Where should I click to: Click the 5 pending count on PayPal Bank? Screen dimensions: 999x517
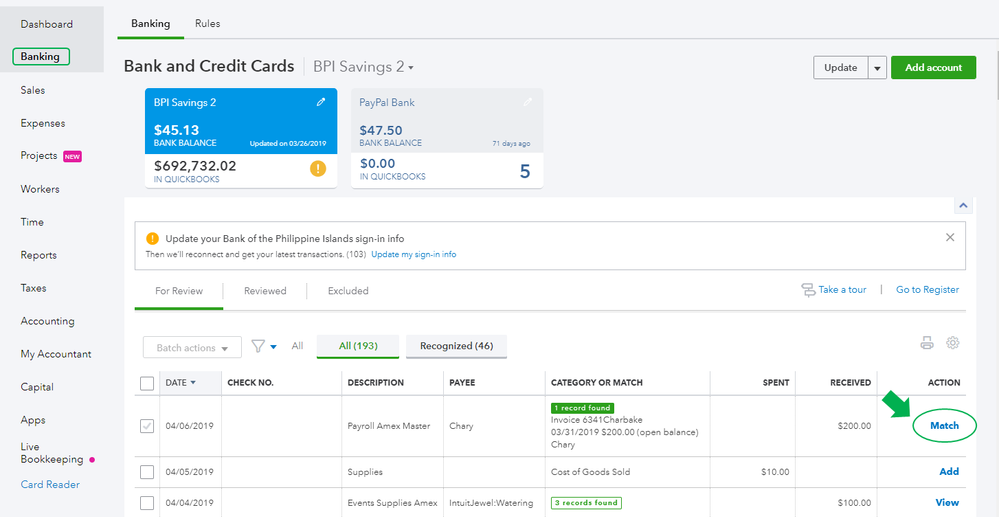click(524, 171)
